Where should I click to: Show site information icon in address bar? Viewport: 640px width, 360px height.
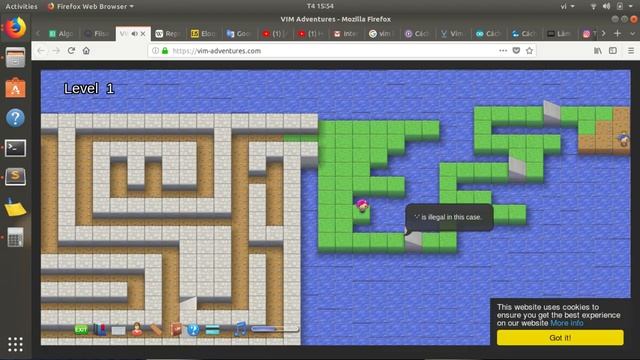coord(156,51)
